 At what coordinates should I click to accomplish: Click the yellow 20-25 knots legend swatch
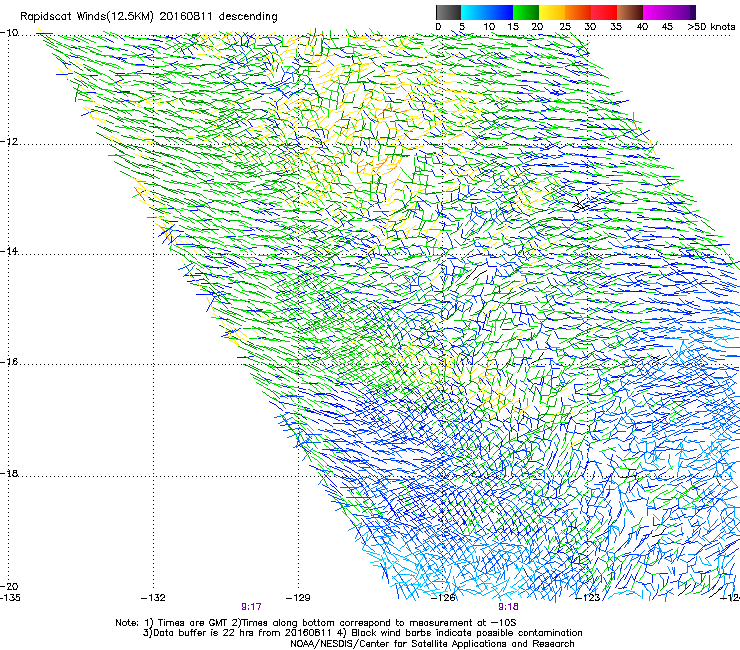[x=552, y=12]
